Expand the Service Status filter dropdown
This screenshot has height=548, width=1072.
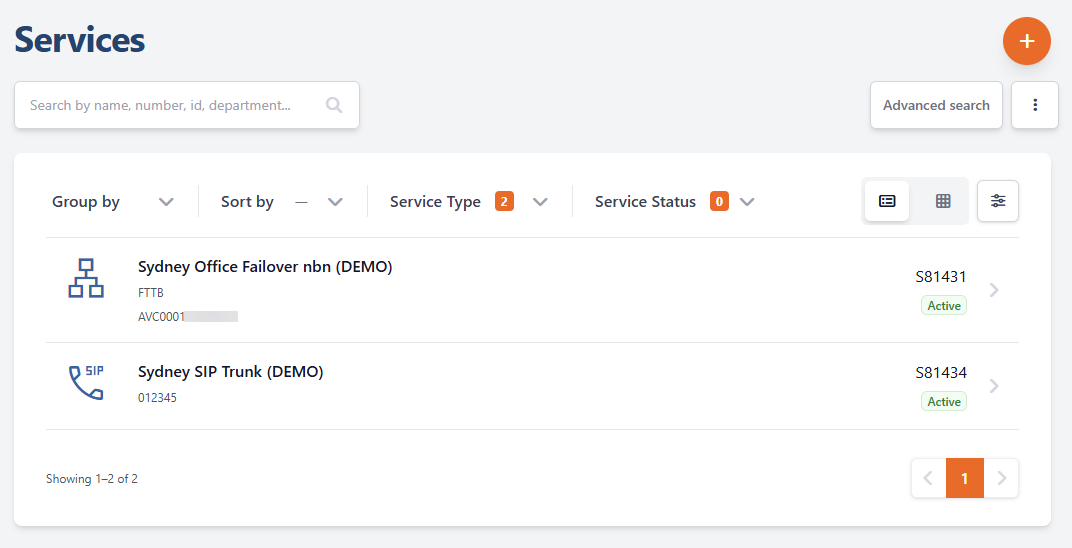click(675, 202)
